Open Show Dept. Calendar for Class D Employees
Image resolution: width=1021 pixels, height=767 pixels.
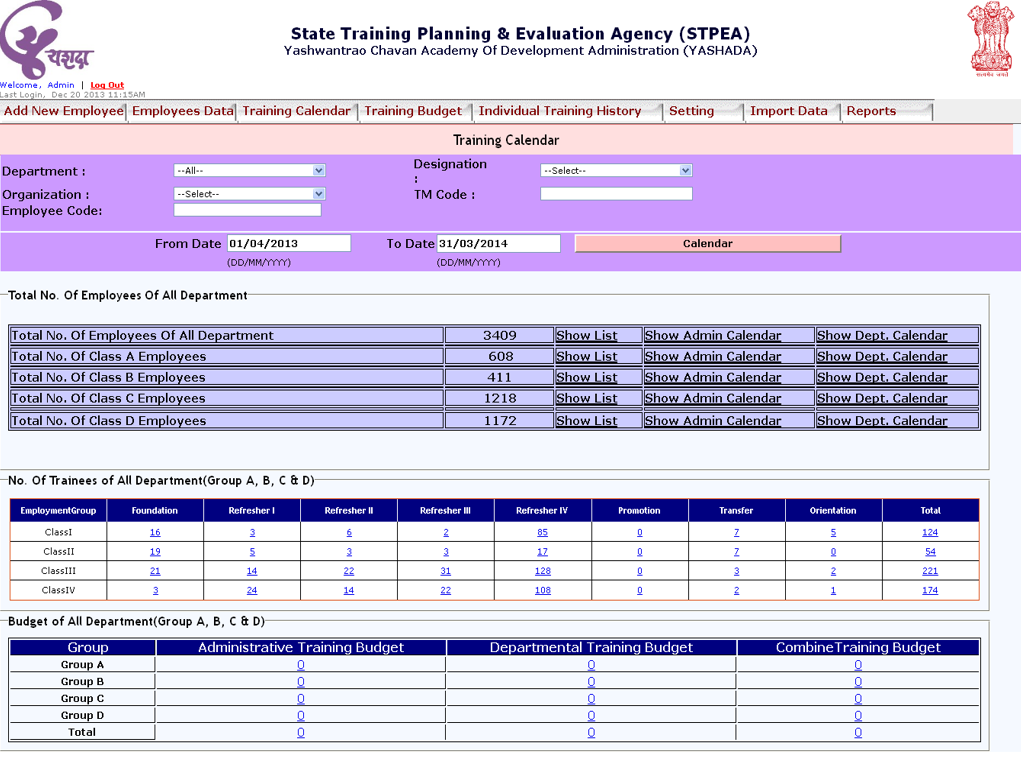(x=881, y=421)
